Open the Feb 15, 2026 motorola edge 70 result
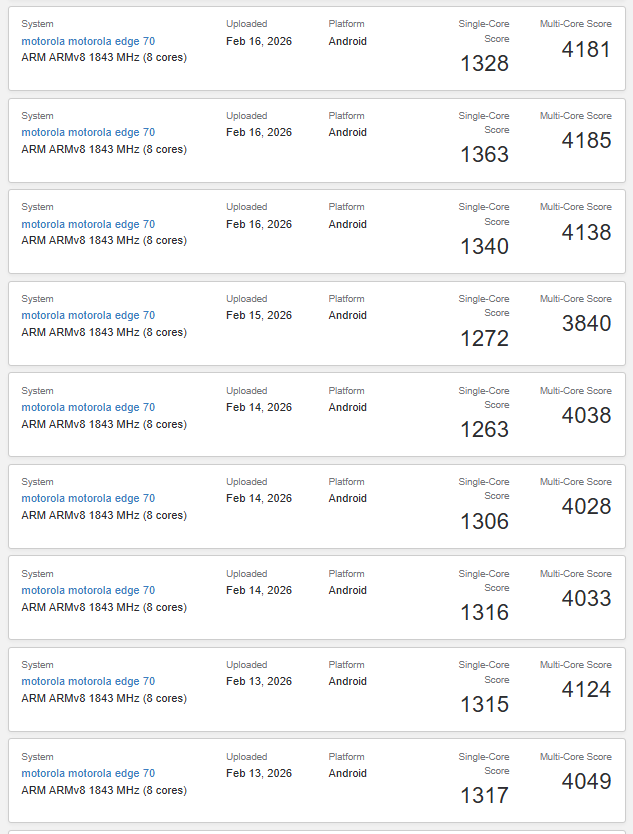 [88, 316]
